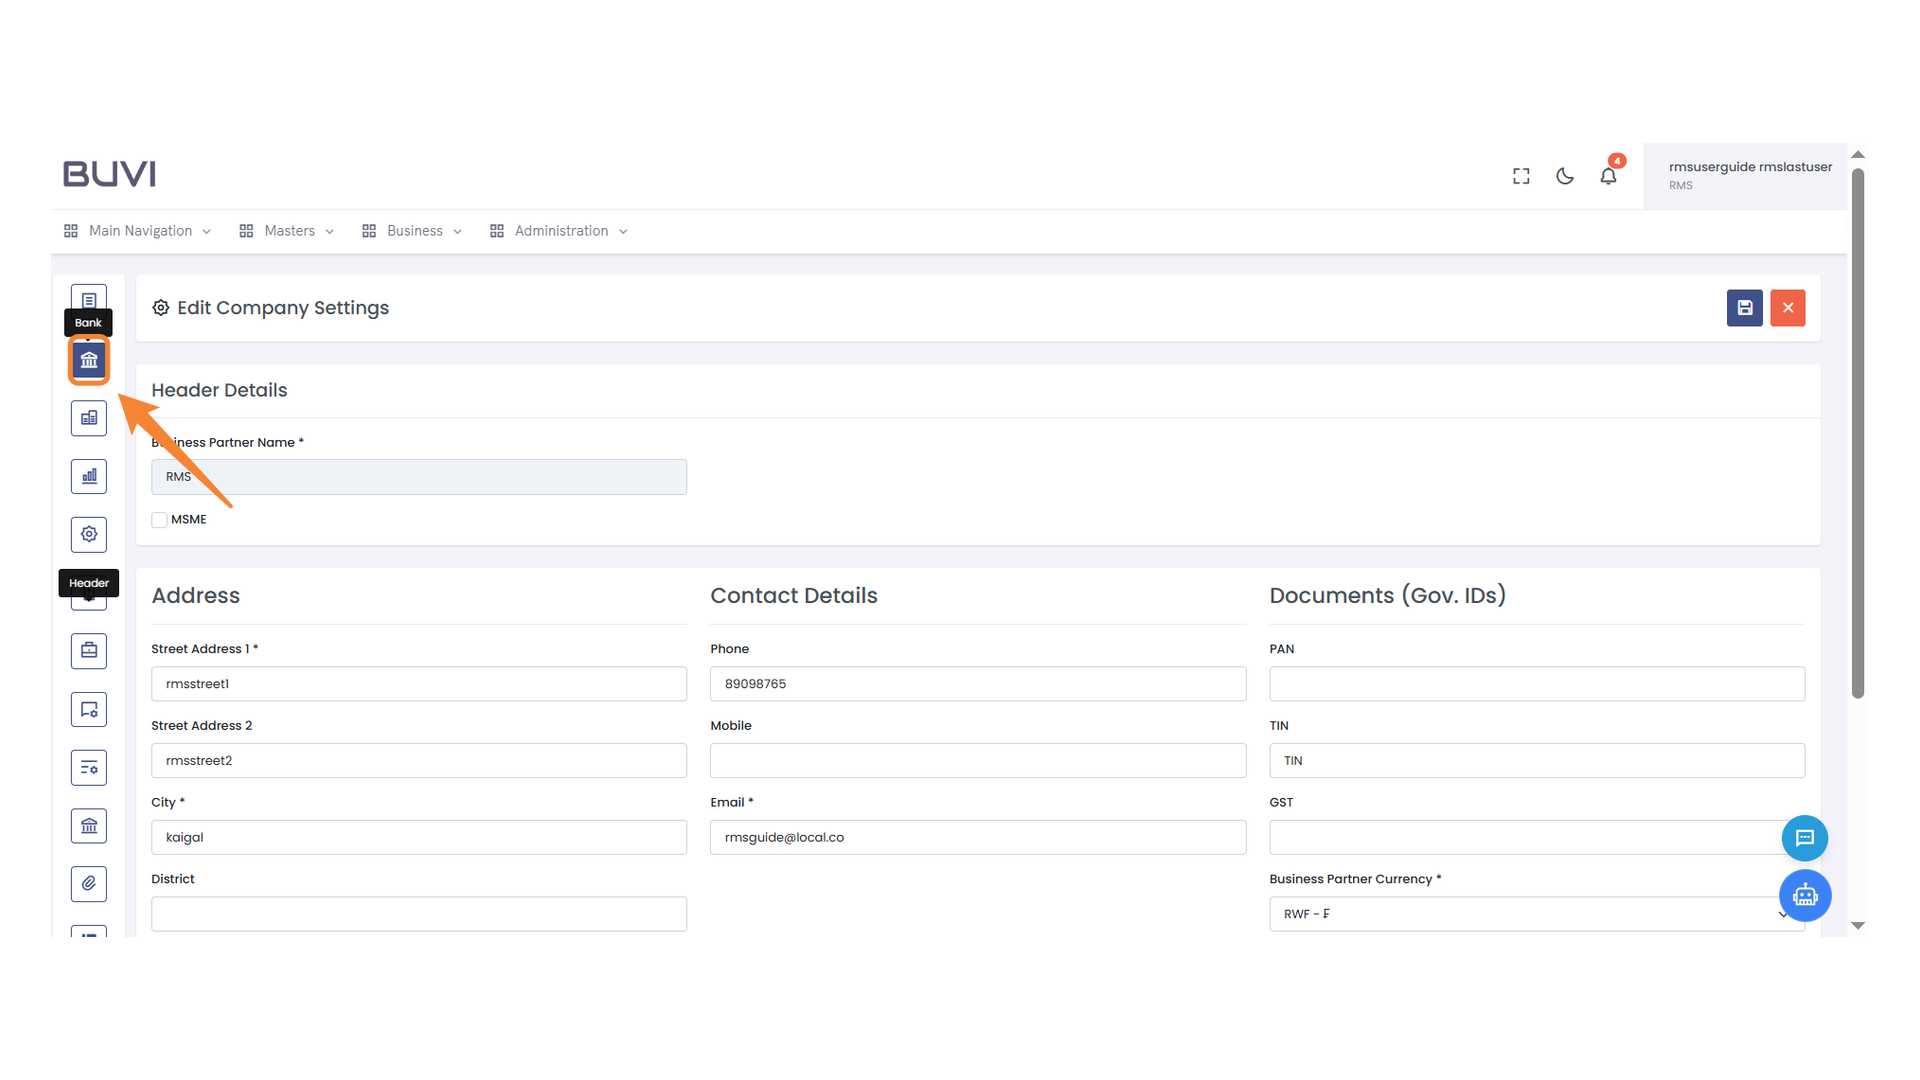1920x1080 pixels.
Task: Toggle dark mode moon icon
Action: click(1565, 176)
